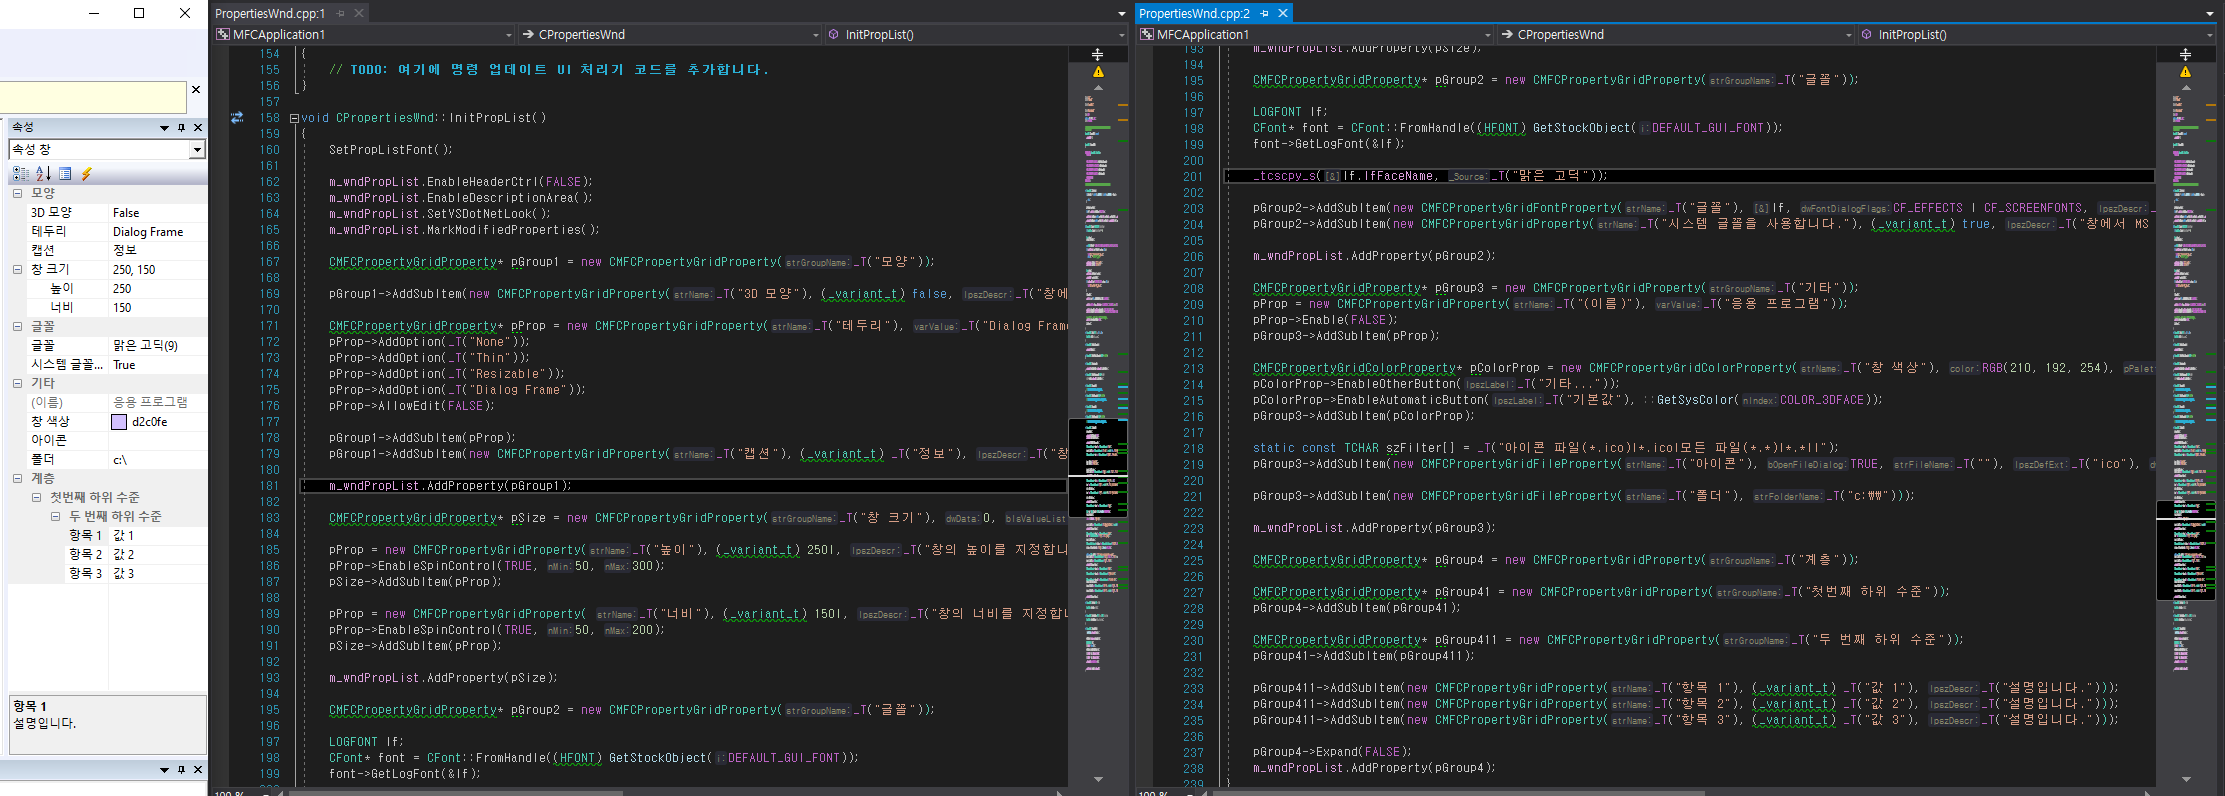Select the 항목 3 value 값 3

coord(124,573)
